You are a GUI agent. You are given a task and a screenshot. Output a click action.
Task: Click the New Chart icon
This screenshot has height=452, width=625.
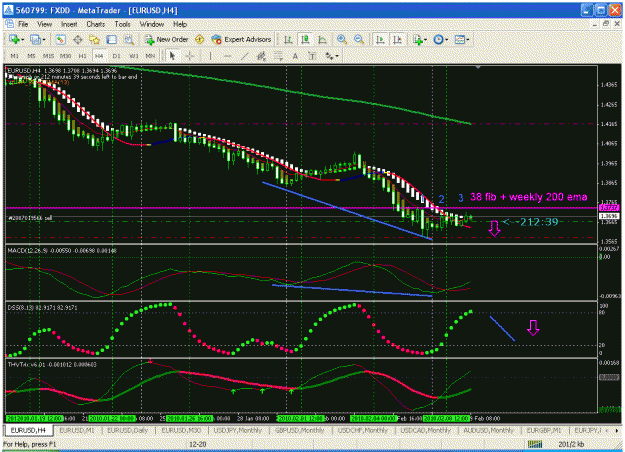tap(14, 39)
